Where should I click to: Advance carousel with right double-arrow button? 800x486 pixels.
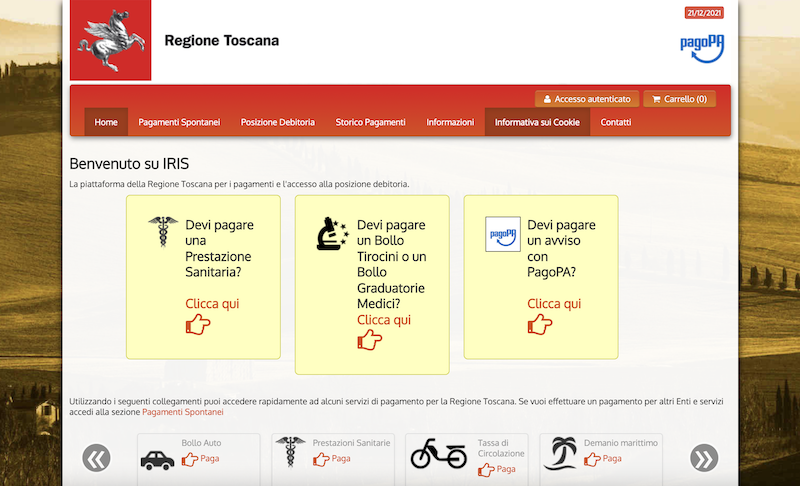(x=704, y=458)
